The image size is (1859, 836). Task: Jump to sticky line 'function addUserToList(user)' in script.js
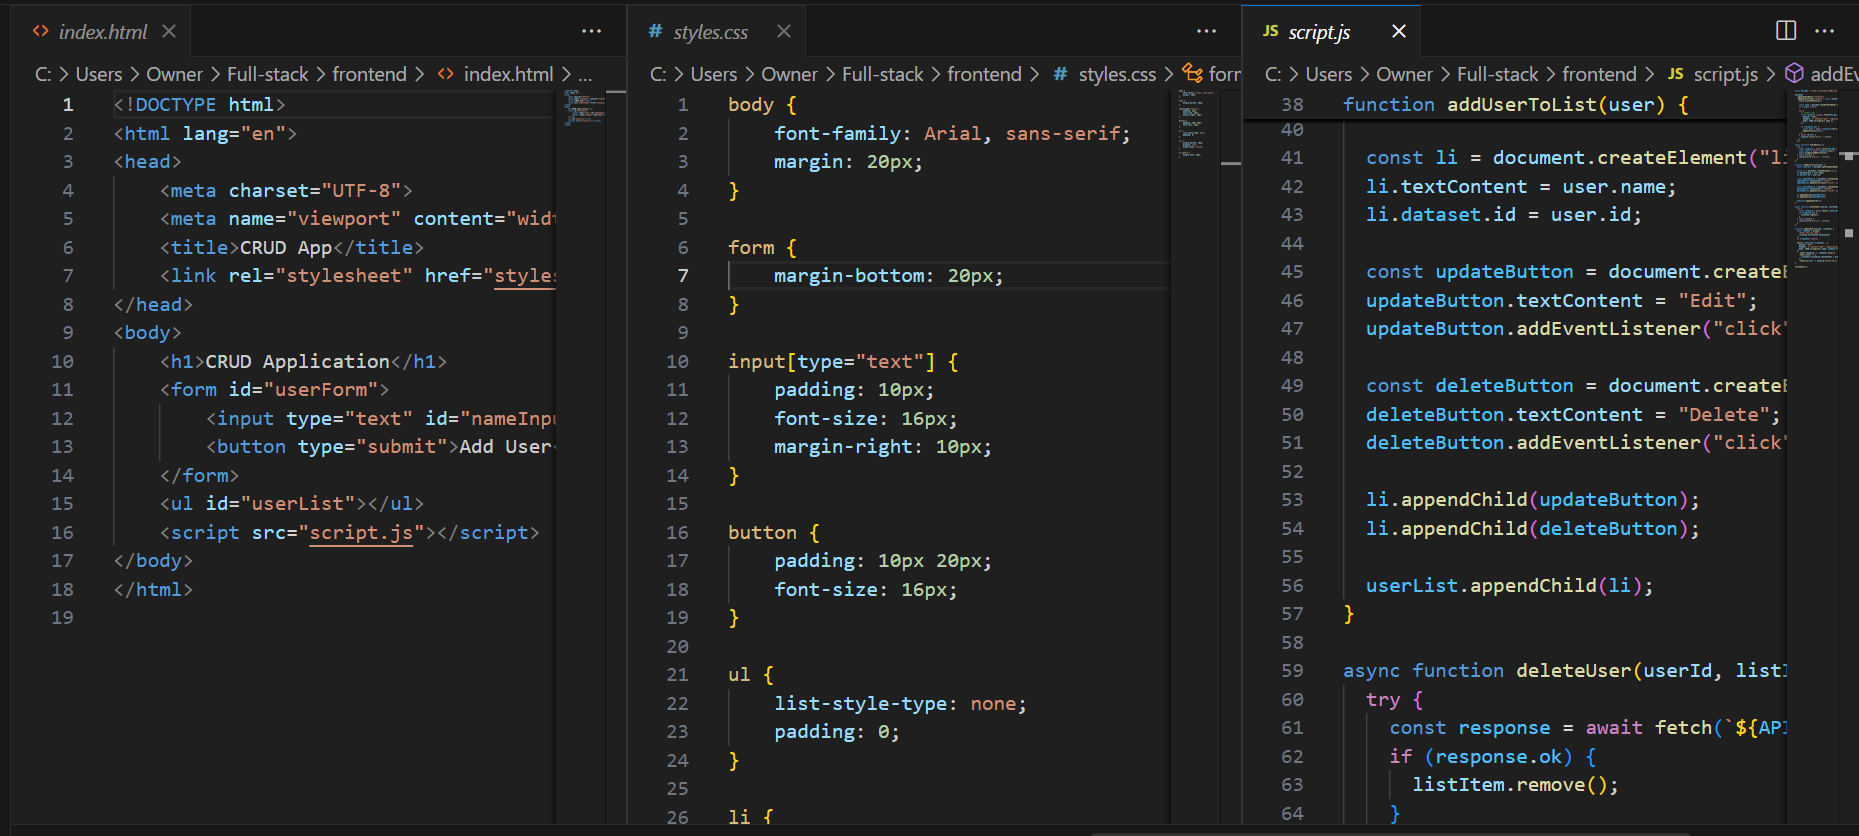click(x=1516, y=105)
